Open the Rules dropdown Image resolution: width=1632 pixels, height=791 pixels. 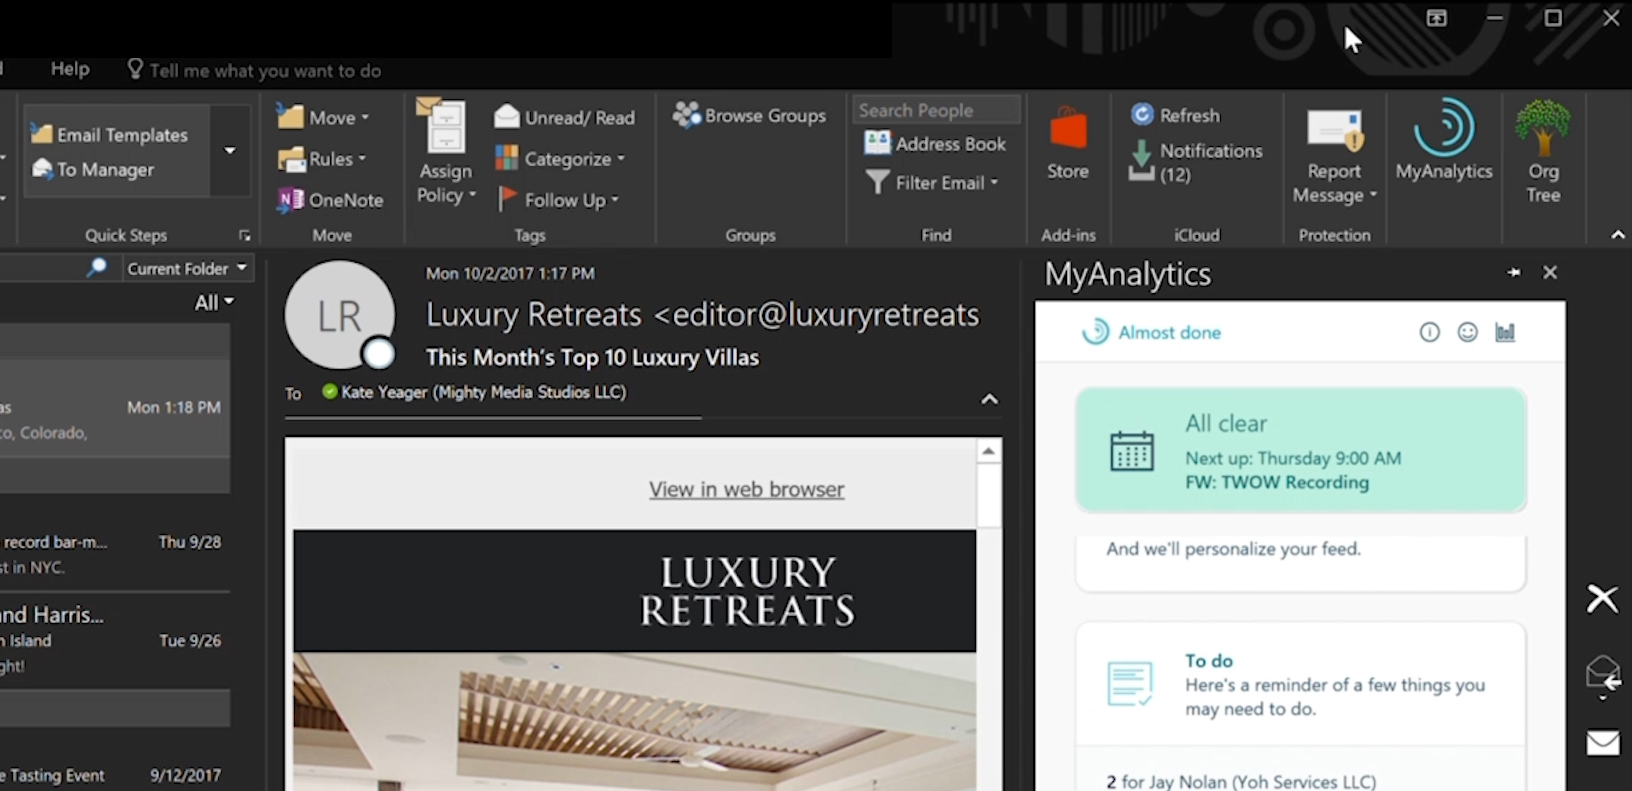[322, 159]
